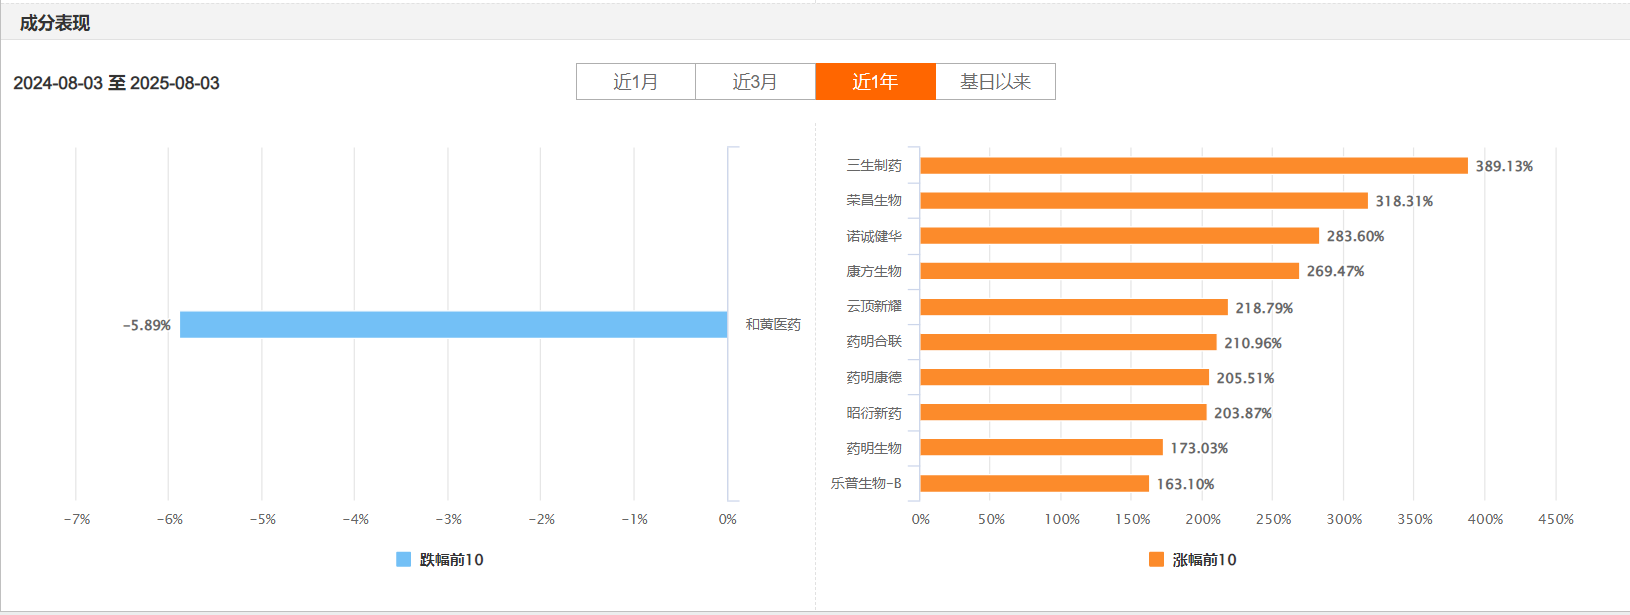Click the 三生制药 stock label
This screenshot has width=1630, height=615.
tap(874, 165)
